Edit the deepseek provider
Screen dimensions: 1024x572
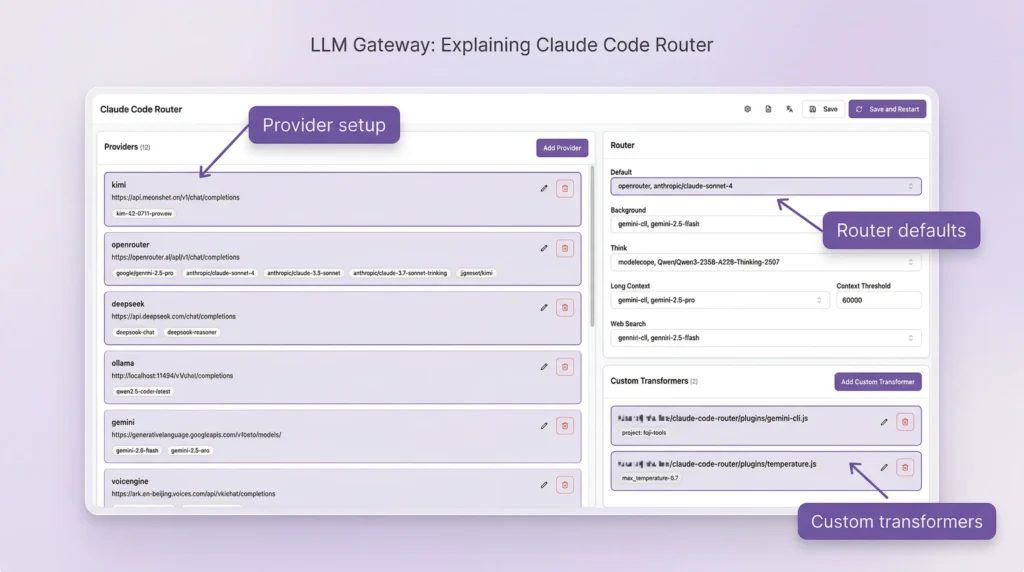pyautogui.click(x=544, y=308)
